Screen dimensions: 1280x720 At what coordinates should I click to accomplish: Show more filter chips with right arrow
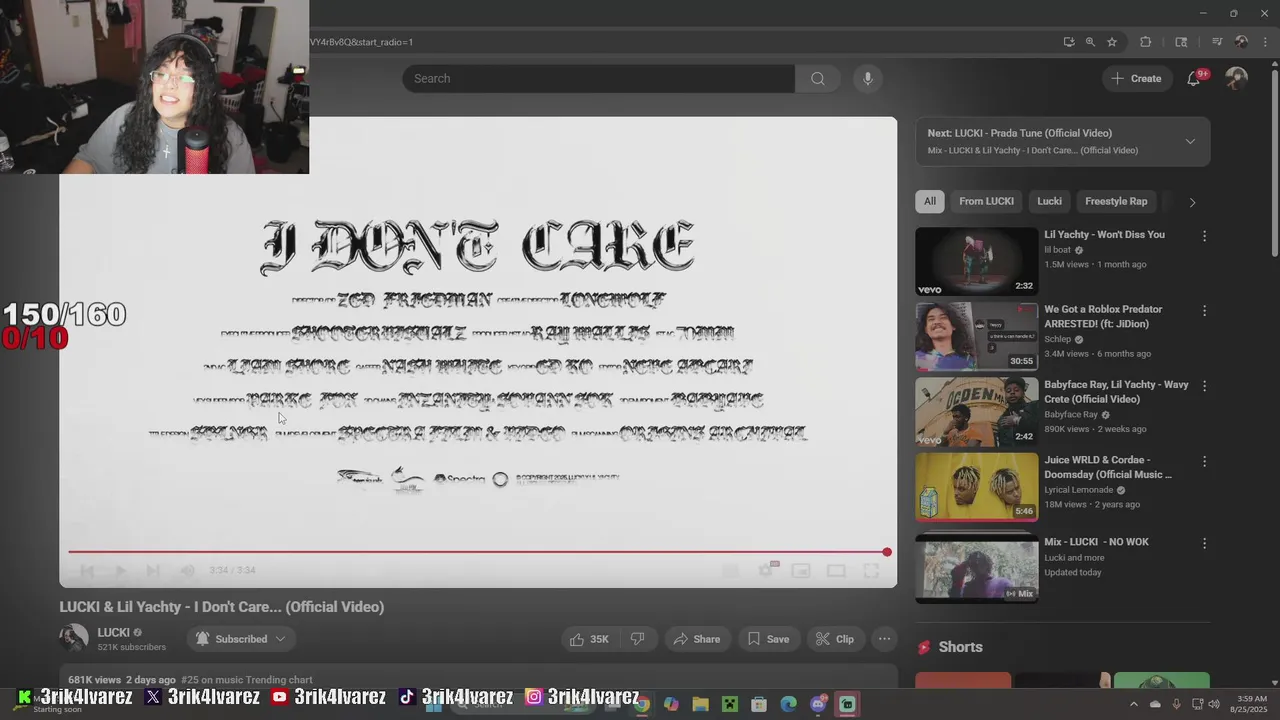[x=1192, y=202]
